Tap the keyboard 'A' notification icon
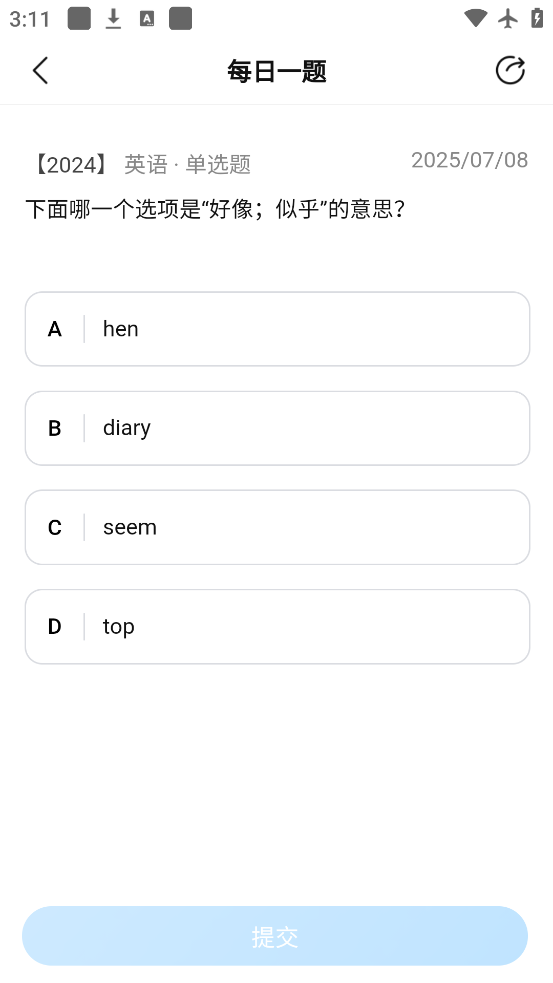This screenshot has width=553, height=983. coord(147,19)
